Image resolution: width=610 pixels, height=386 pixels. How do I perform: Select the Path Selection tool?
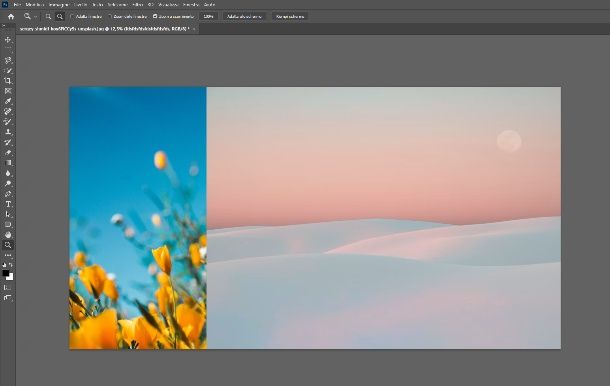pyautogui.click(x=8, y=214)
